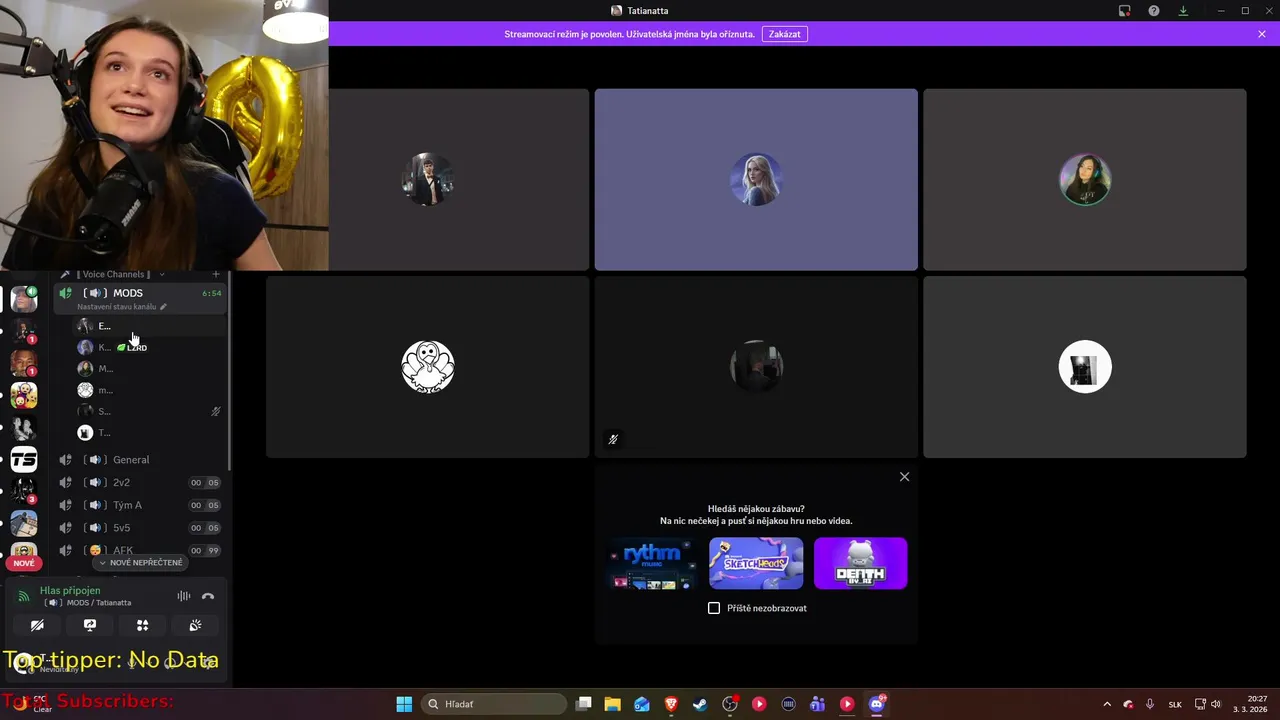The image size is (1280, 720).
Task: Disconnect from the voice call
Action: pyautogui.click(x=208, y=596)
